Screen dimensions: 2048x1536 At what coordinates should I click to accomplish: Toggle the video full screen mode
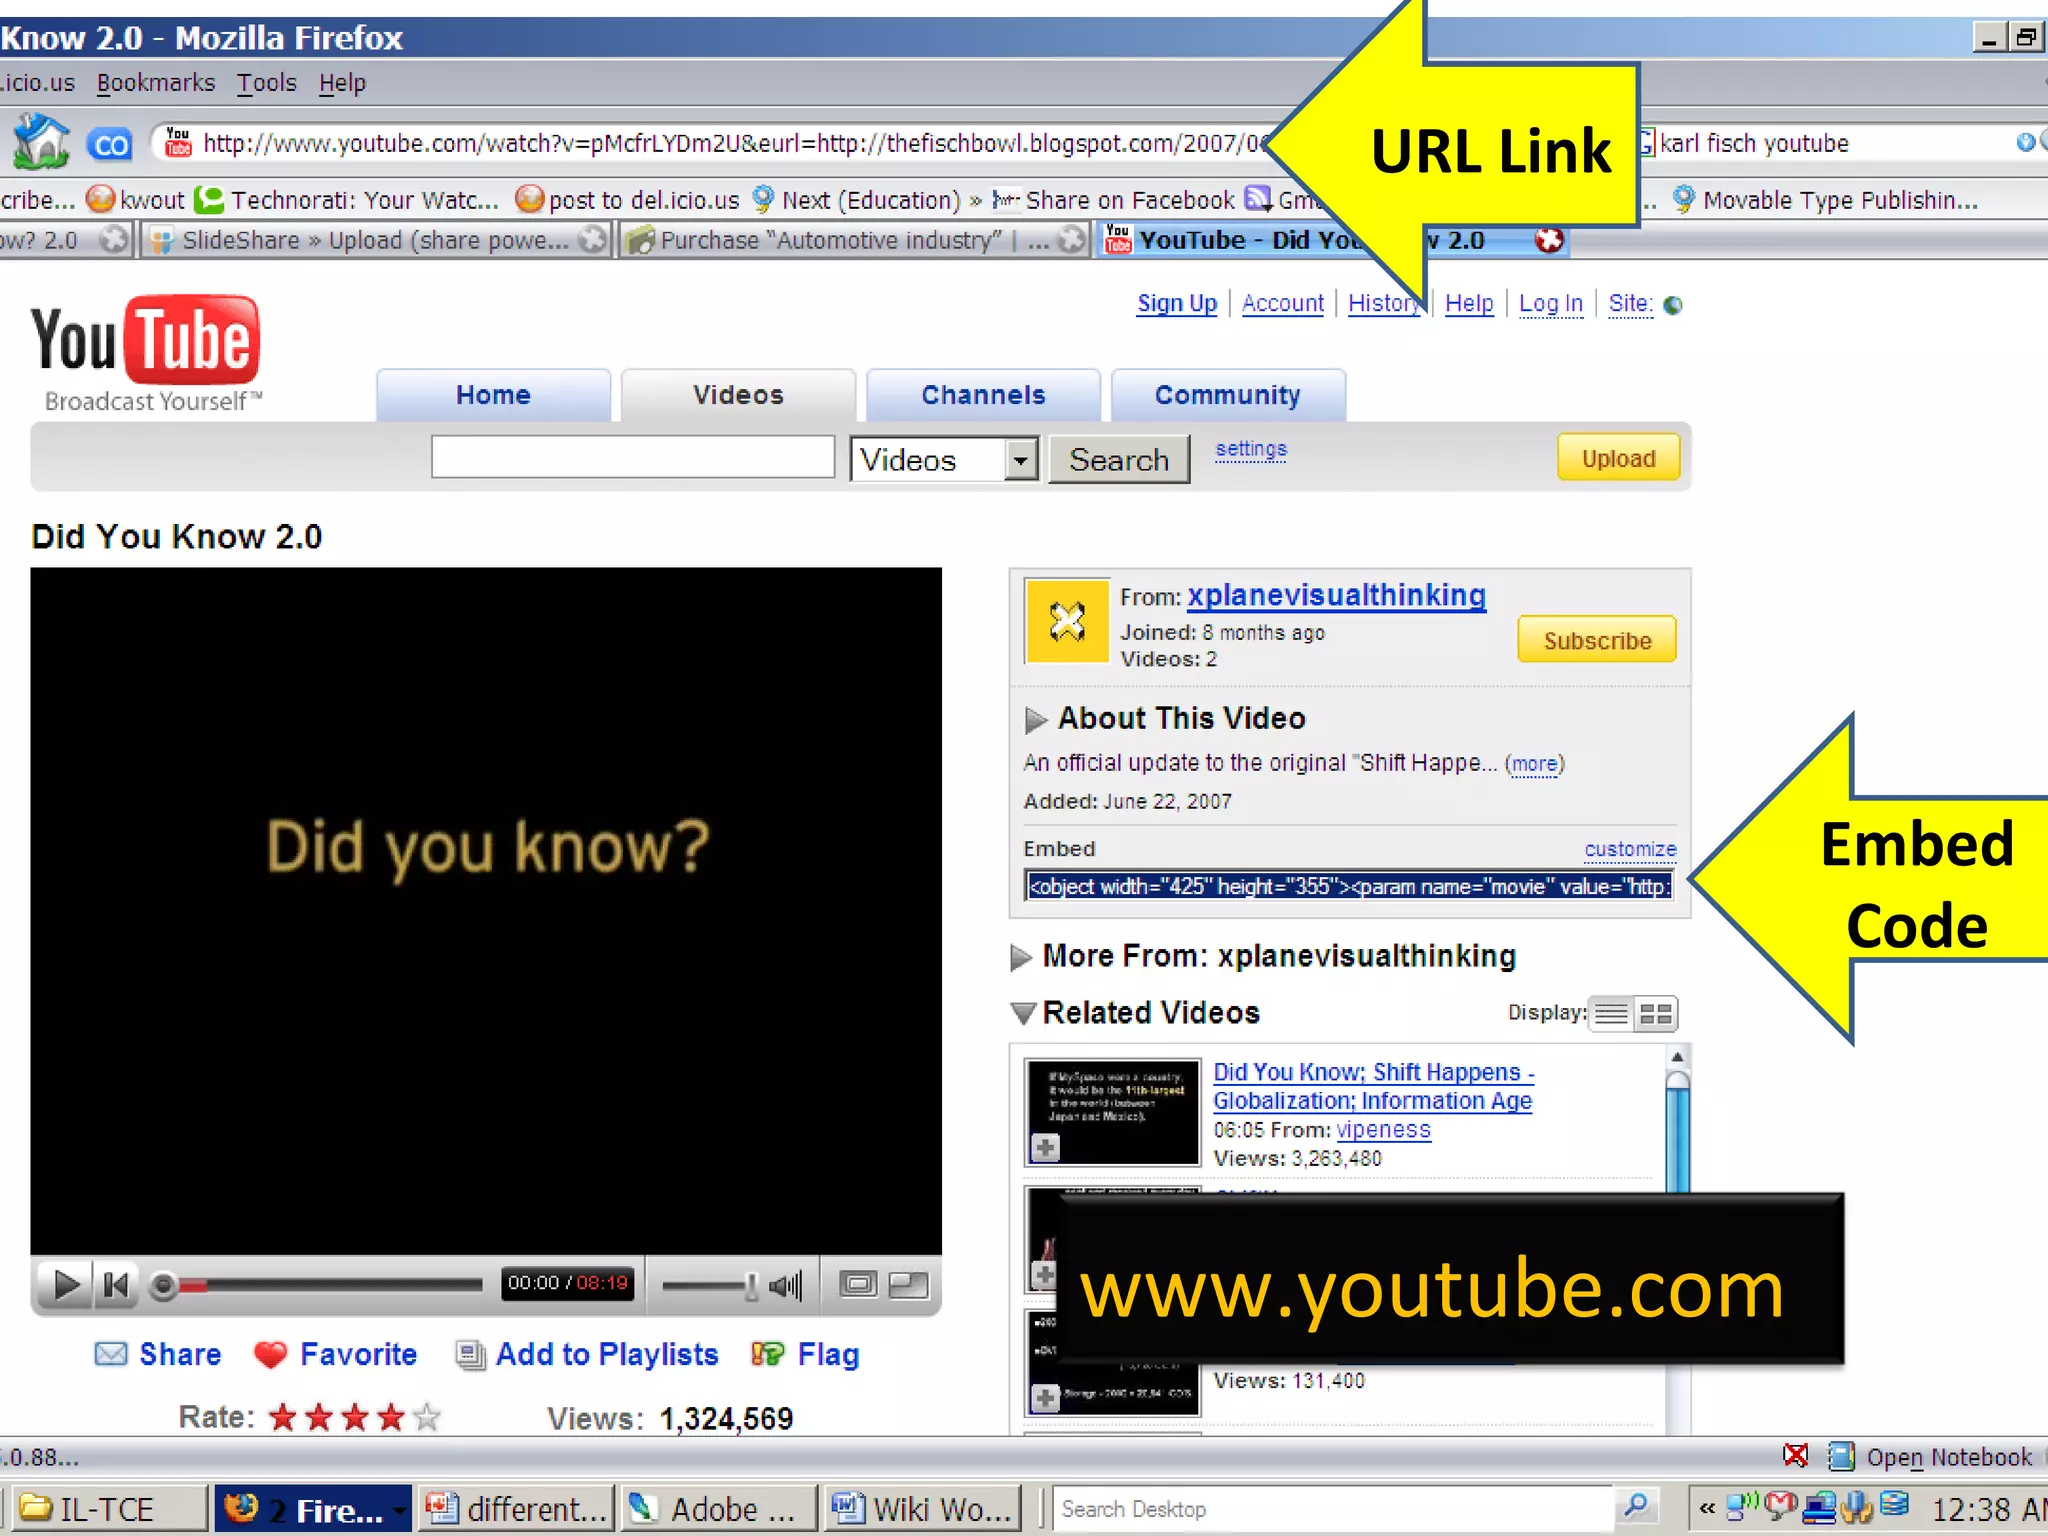pyautogui.click(x=908, y=1284)
